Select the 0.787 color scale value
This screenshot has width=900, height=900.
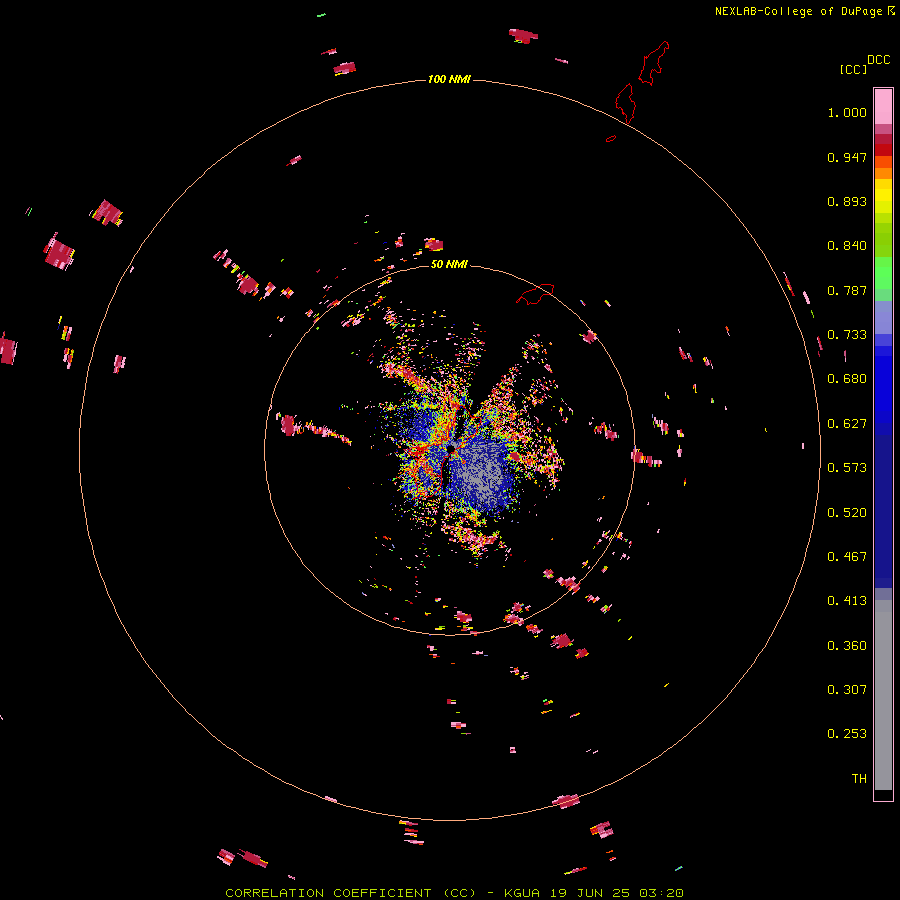847,290
